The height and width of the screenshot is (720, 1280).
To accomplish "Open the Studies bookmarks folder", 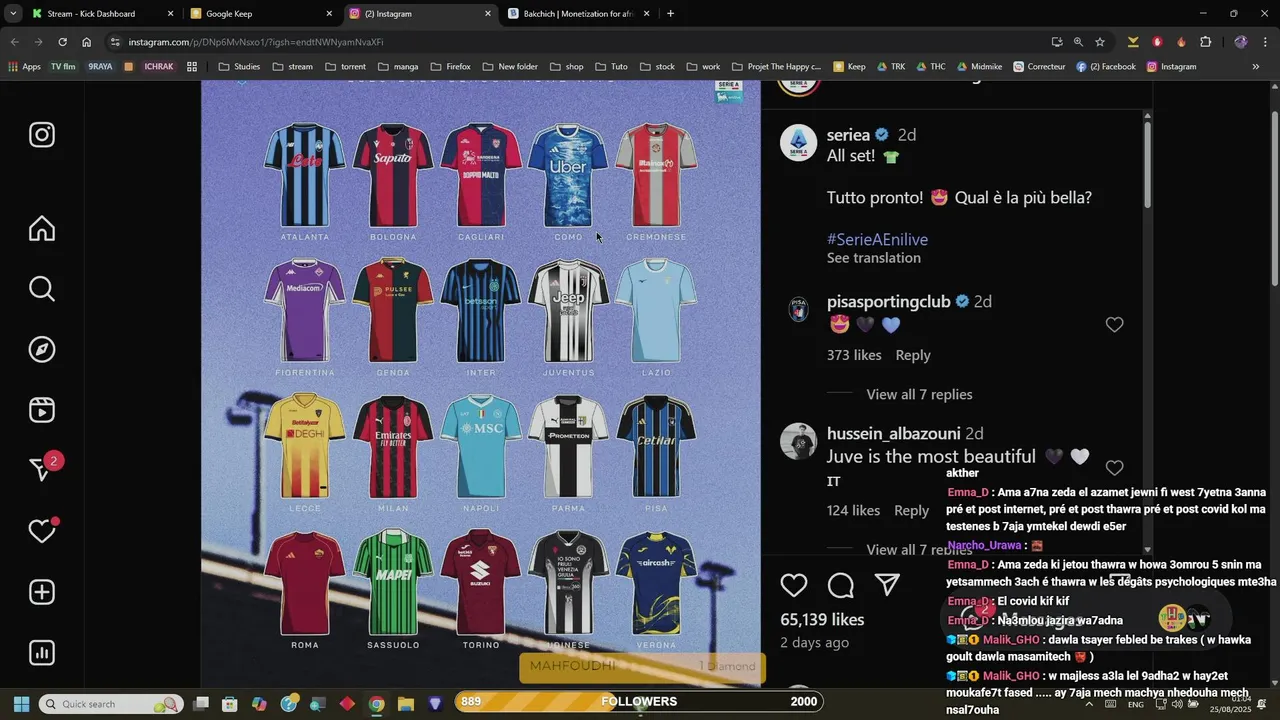I will click(x=239, y=67).
